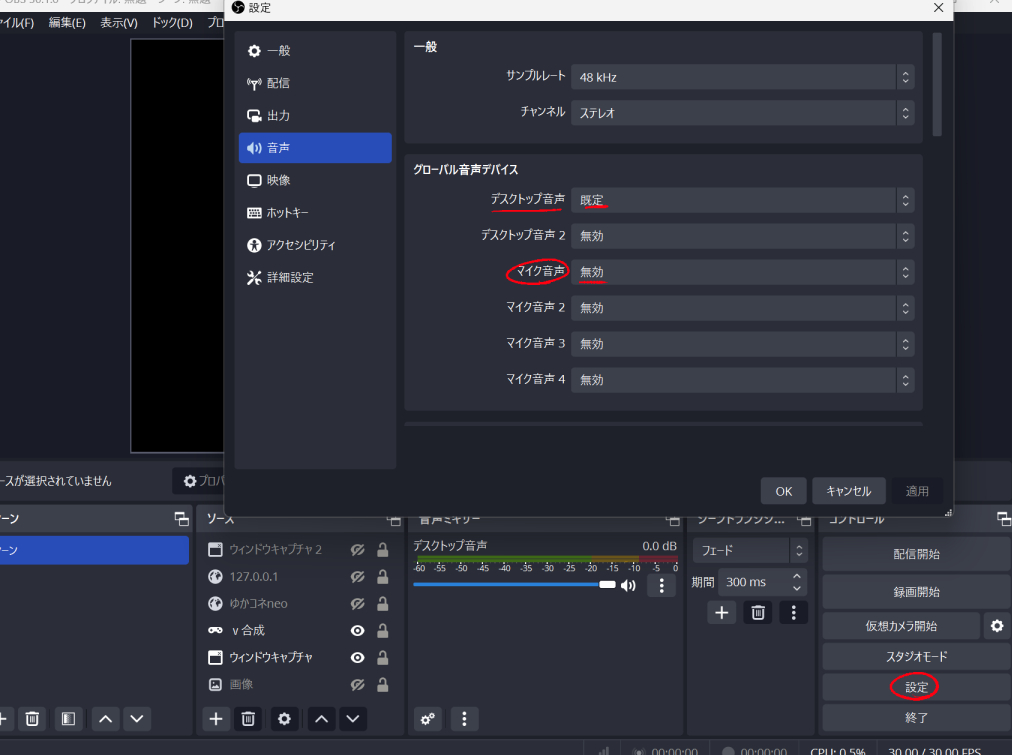Click the settings dialog vertical scrollbar
Image resolution: width=1012 pixels, height=755 pixels.
coord(937,85)
